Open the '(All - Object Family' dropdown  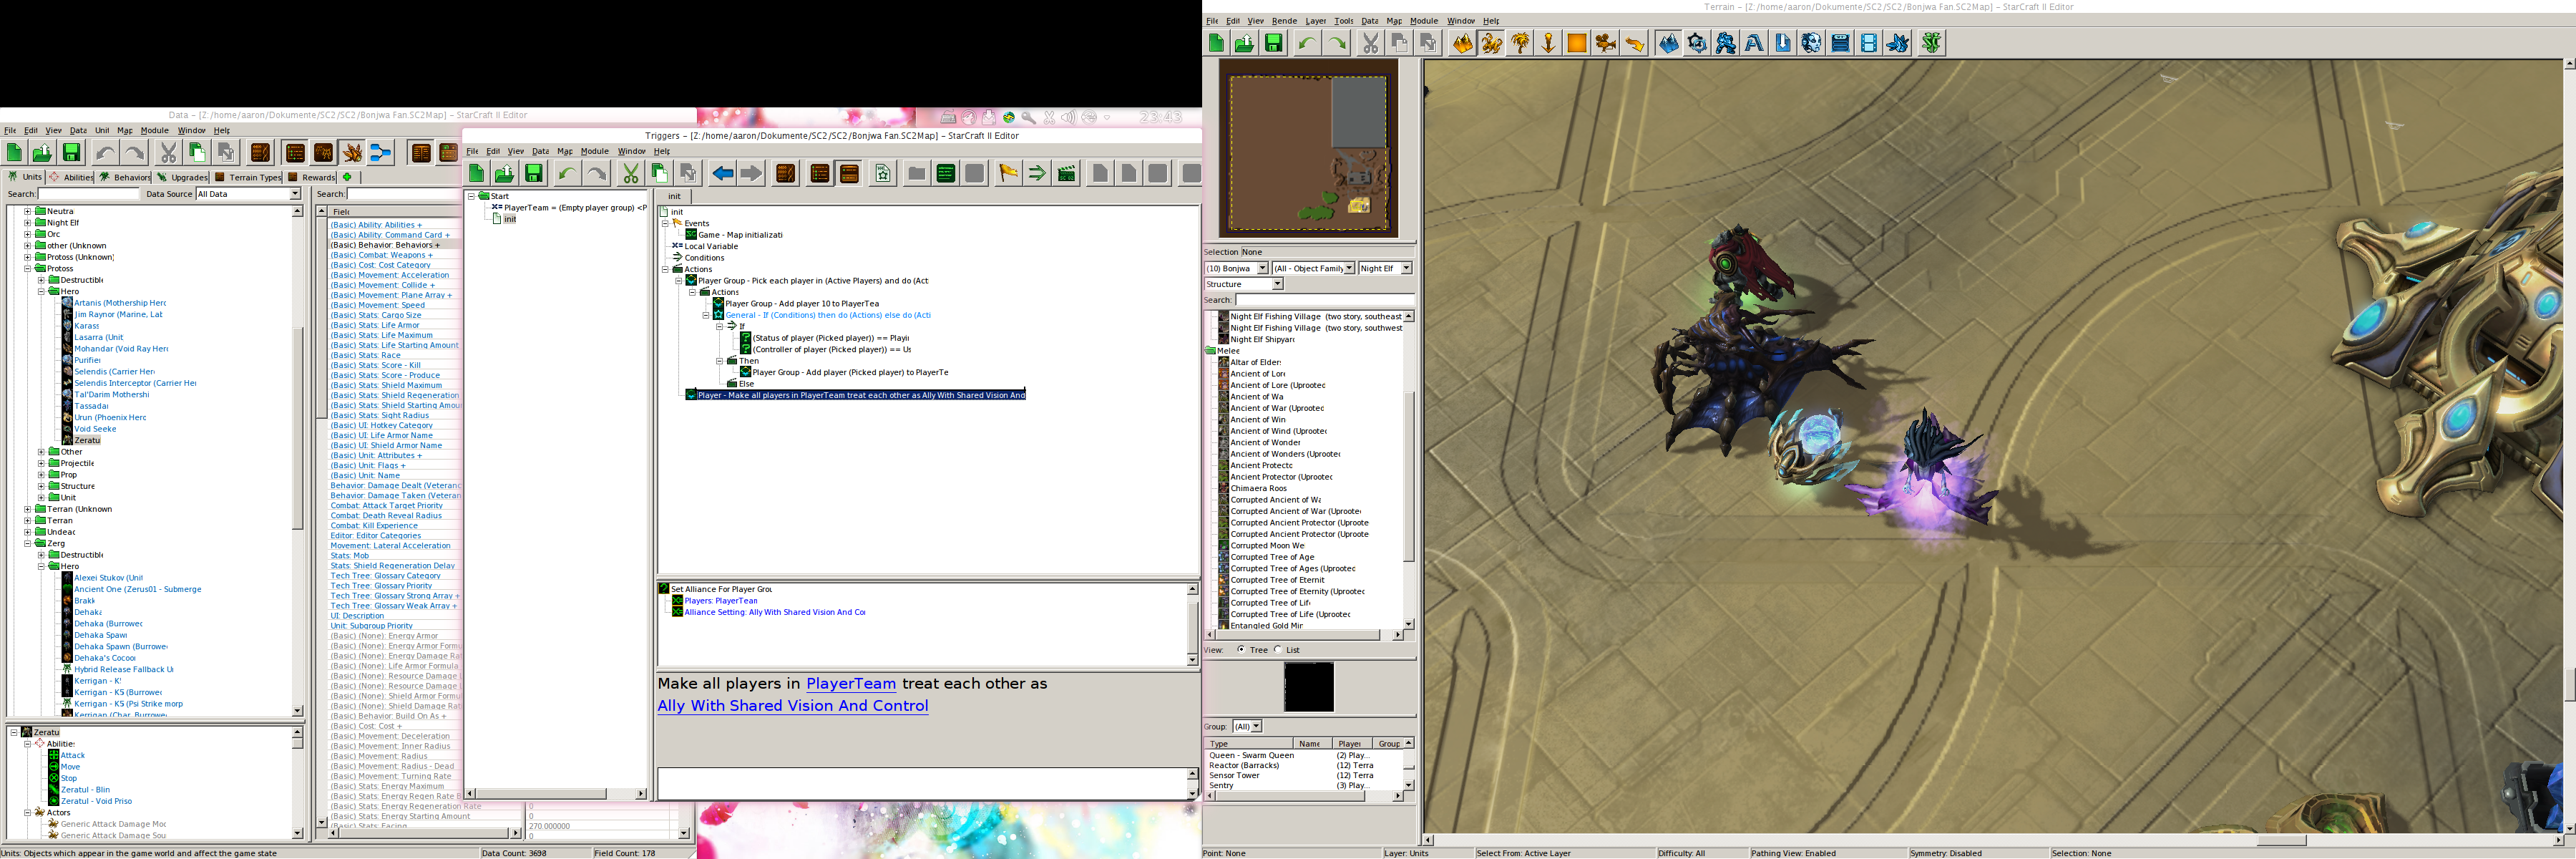[x=1313, y=268]
